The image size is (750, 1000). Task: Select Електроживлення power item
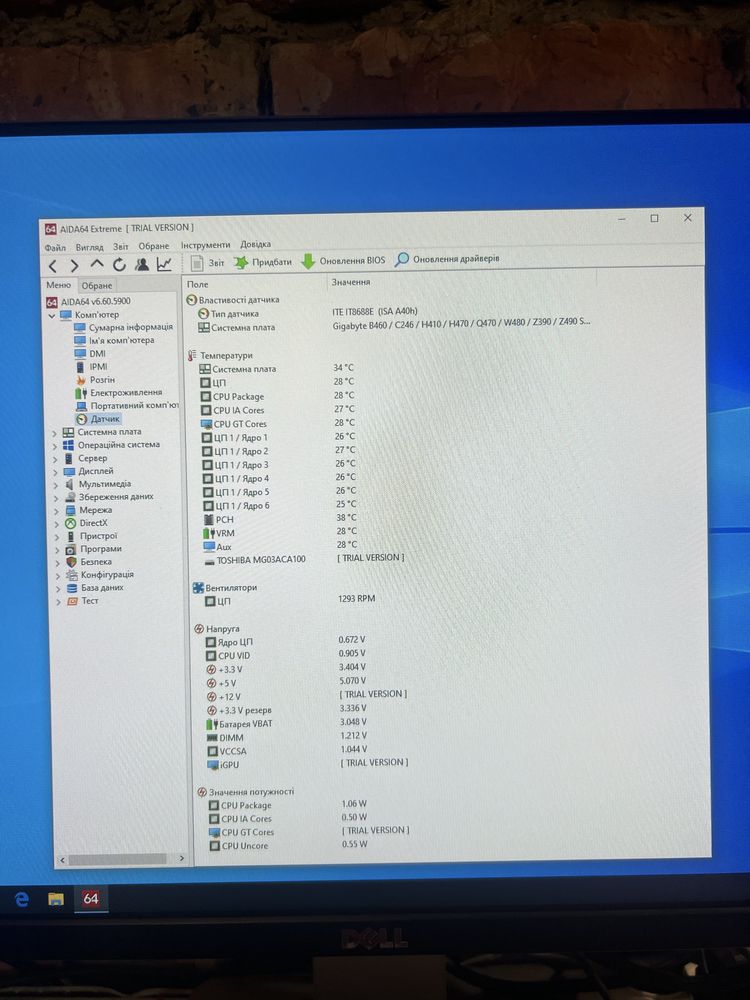[x=119, y=393]
